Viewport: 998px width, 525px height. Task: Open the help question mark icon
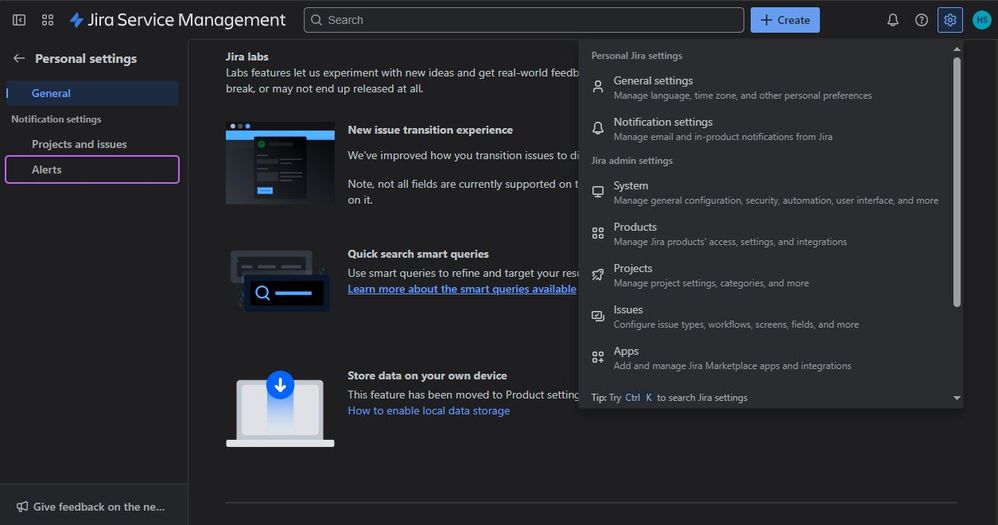tap(921, 20)
